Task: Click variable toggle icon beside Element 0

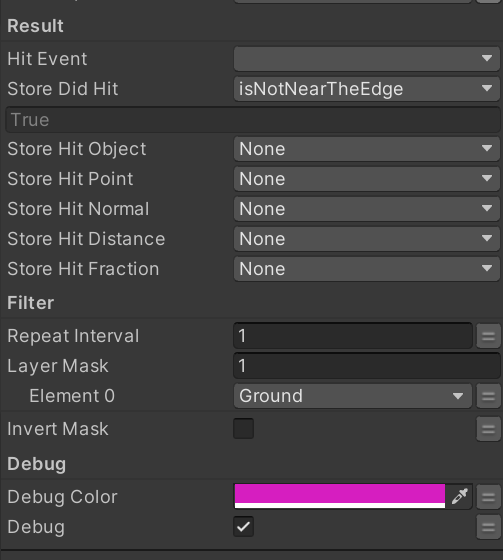Action: (488, 396)
